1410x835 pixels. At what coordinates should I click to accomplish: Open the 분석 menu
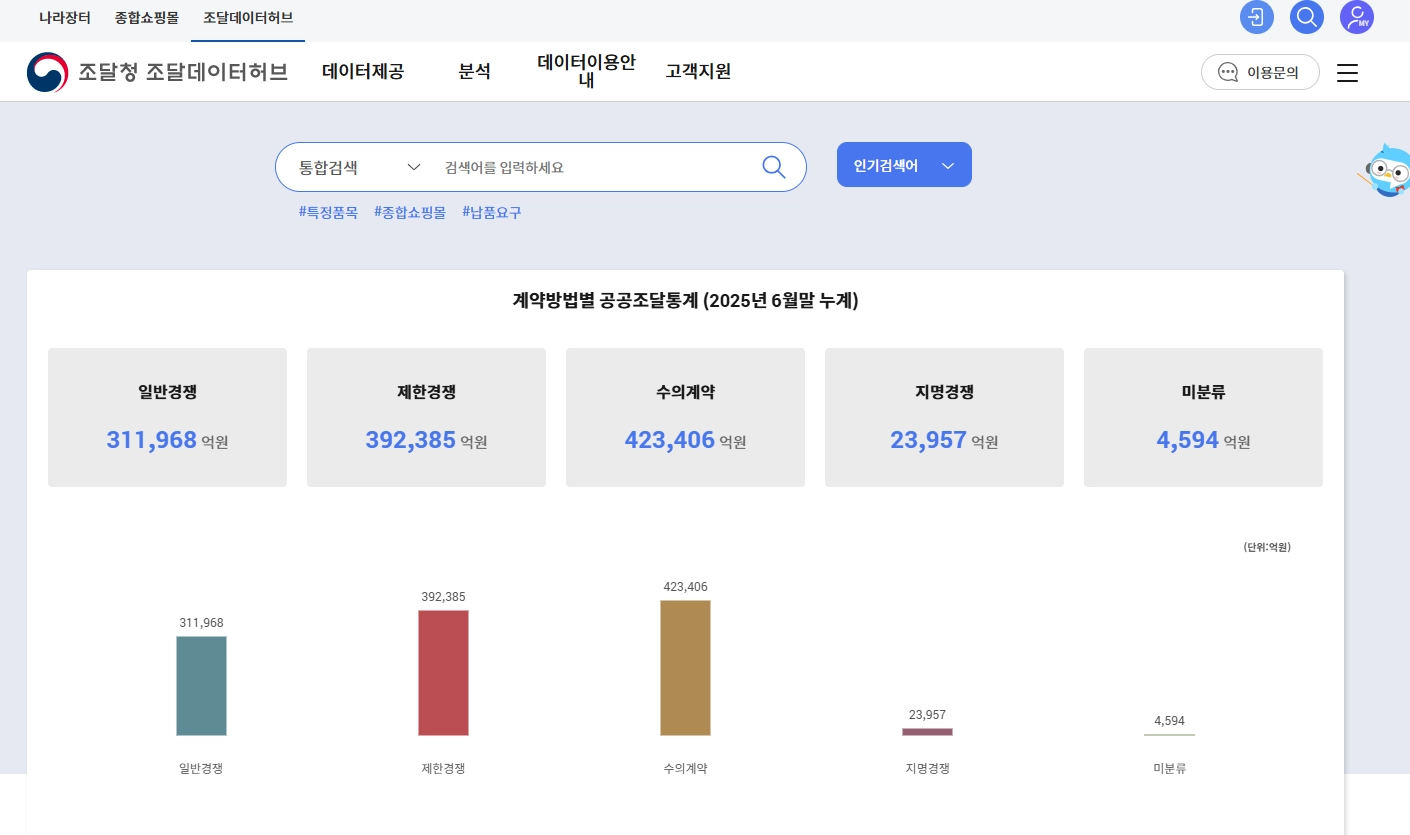[474, 71]
